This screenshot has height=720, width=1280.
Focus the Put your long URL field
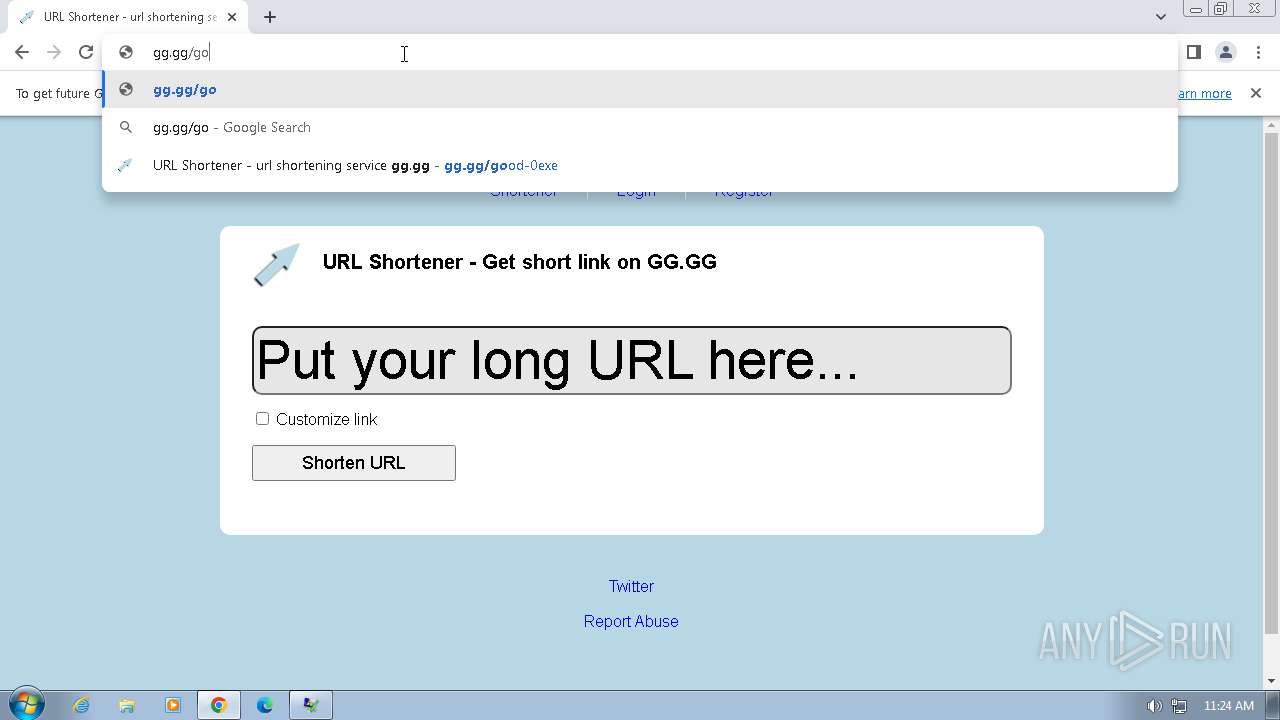(632, 360)
